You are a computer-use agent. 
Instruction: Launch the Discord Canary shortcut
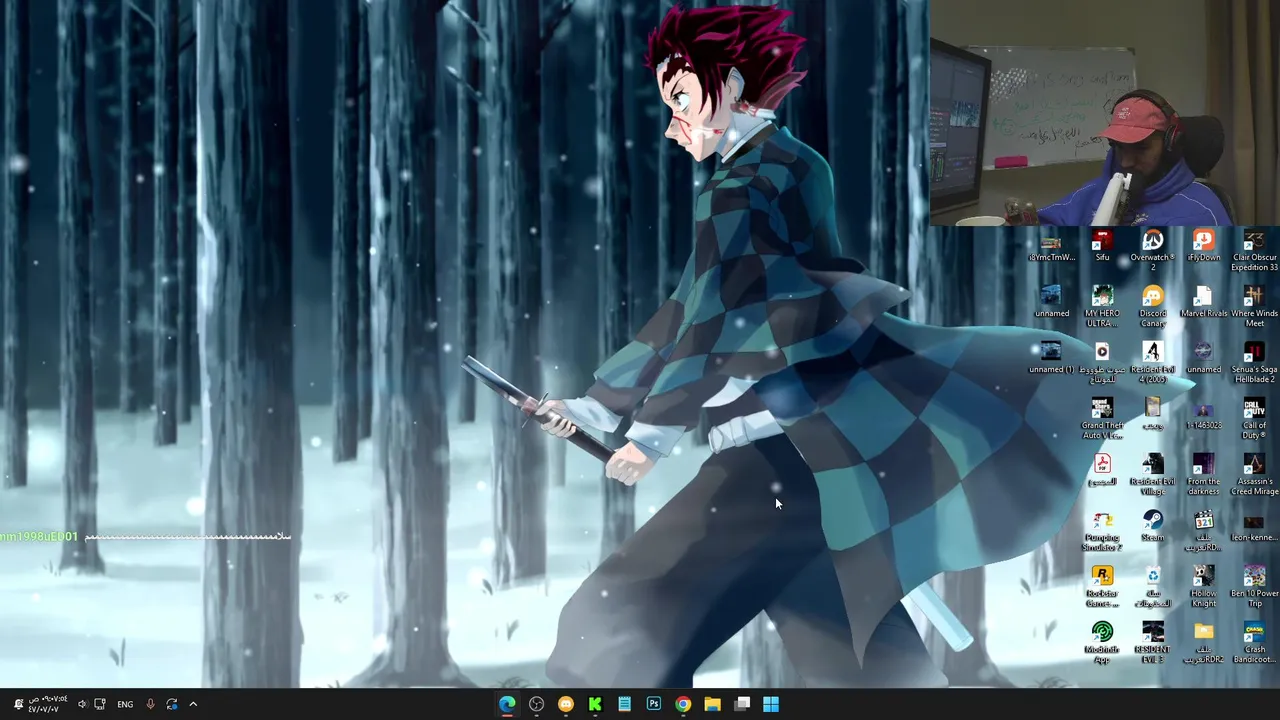pyautogui.click(x=1153, y=306)
